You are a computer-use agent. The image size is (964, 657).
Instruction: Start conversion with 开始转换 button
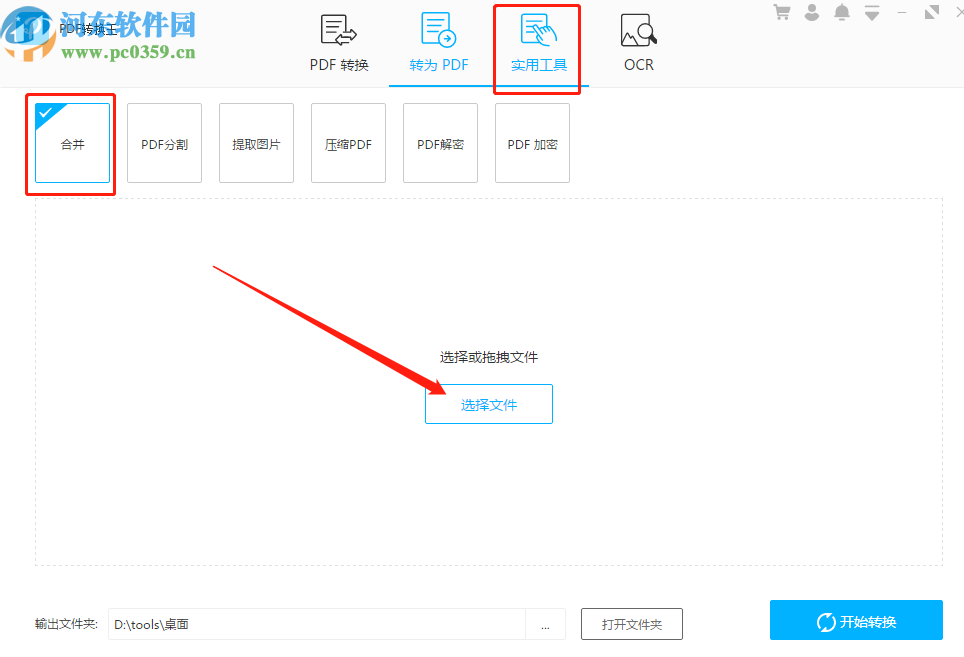[x=855, y=620]
